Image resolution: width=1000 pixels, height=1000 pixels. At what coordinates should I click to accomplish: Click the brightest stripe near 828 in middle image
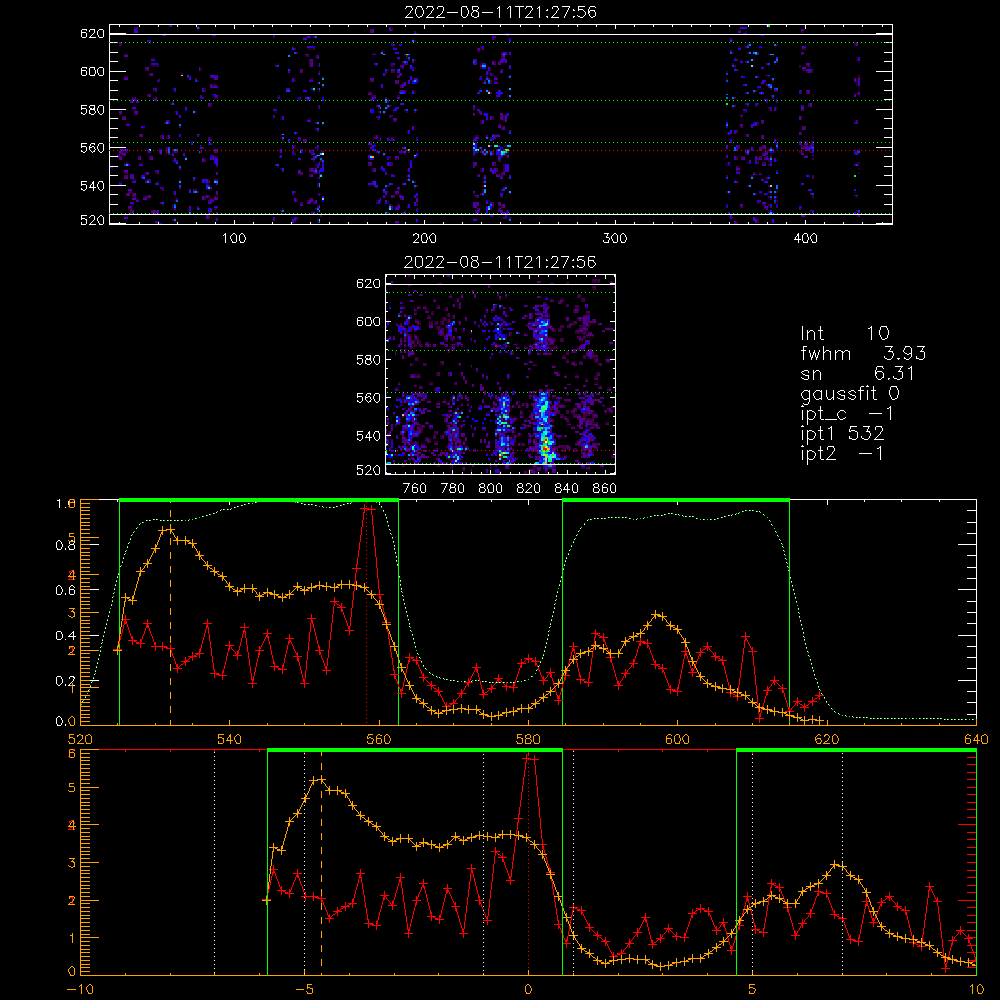tap(544, 427)
